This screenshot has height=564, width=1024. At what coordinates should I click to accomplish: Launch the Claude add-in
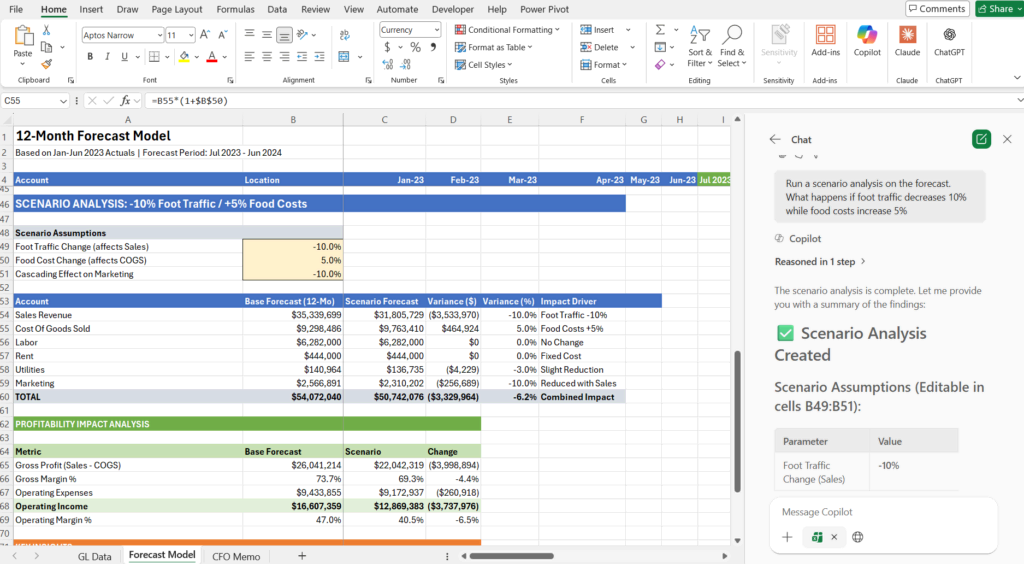click(x=907, y=40)
